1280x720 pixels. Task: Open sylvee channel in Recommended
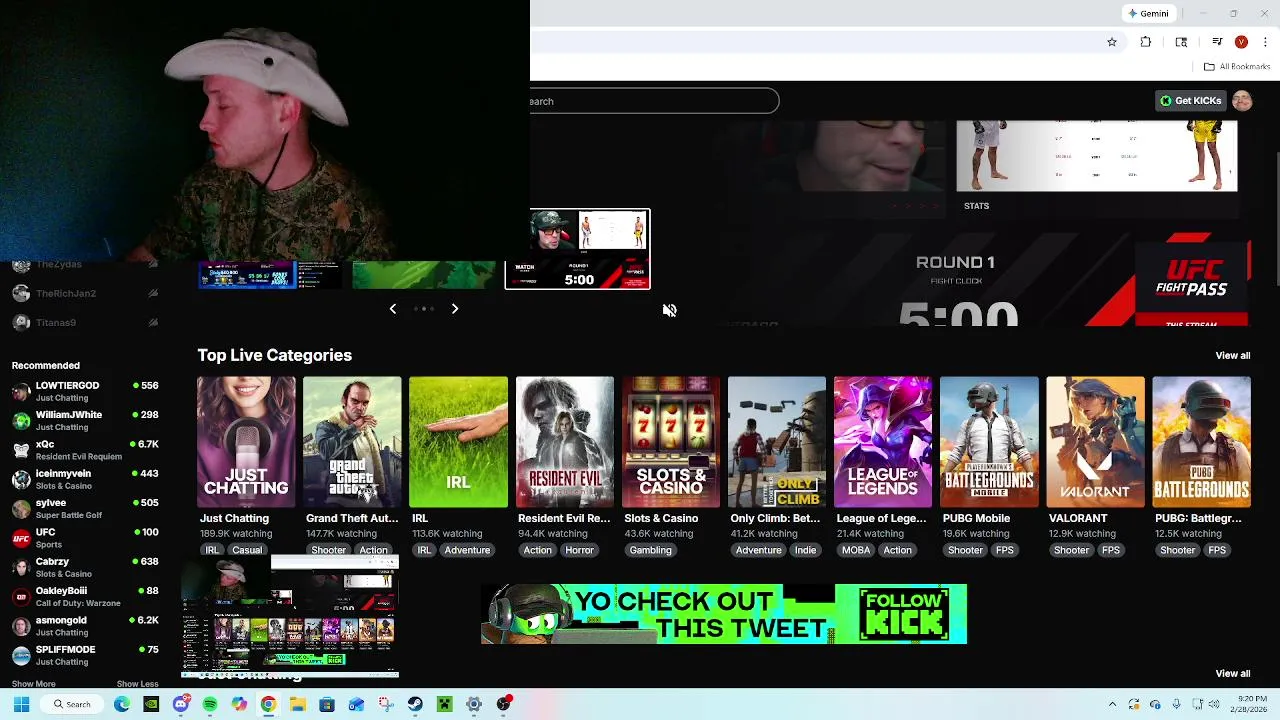85,509
